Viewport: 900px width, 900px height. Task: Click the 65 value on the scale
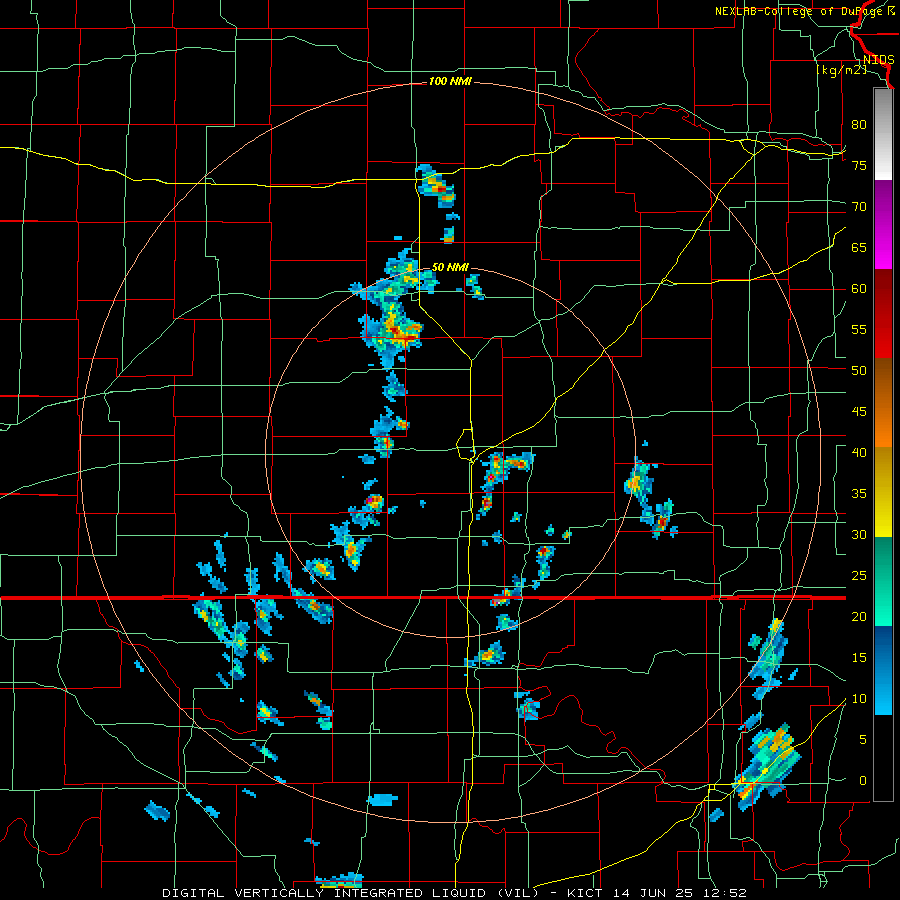(x=859, y=248)
